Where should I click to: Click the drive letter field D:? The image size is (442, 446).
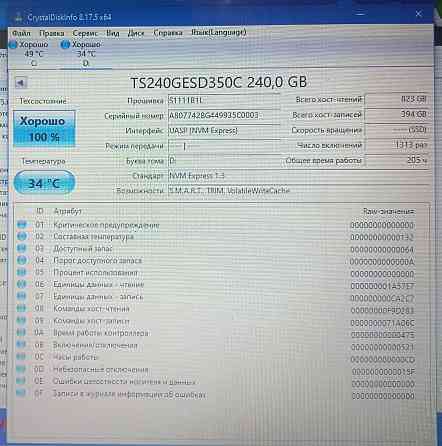point(224,161)
